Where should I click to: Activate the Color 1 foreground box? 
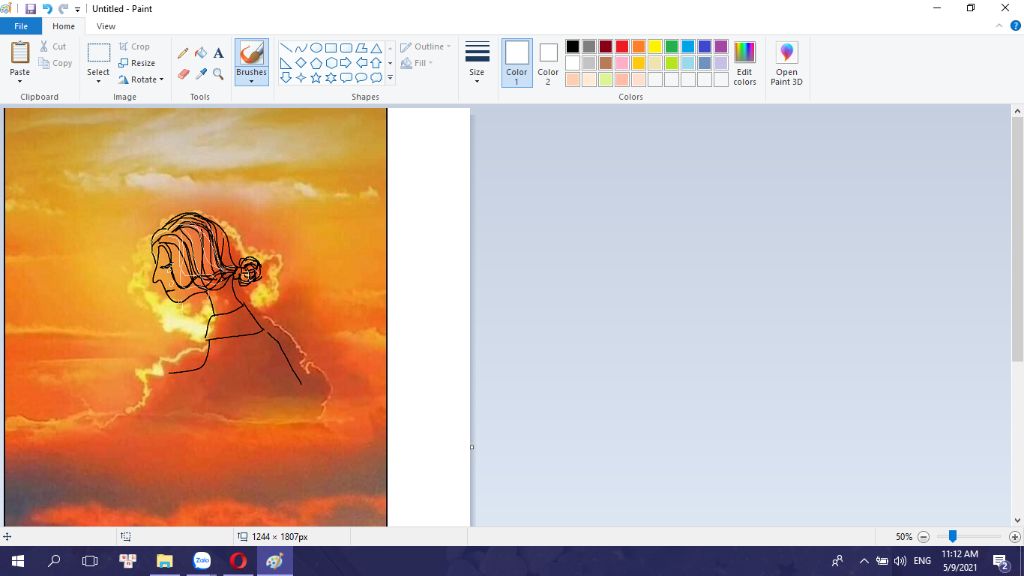(517, 62)
